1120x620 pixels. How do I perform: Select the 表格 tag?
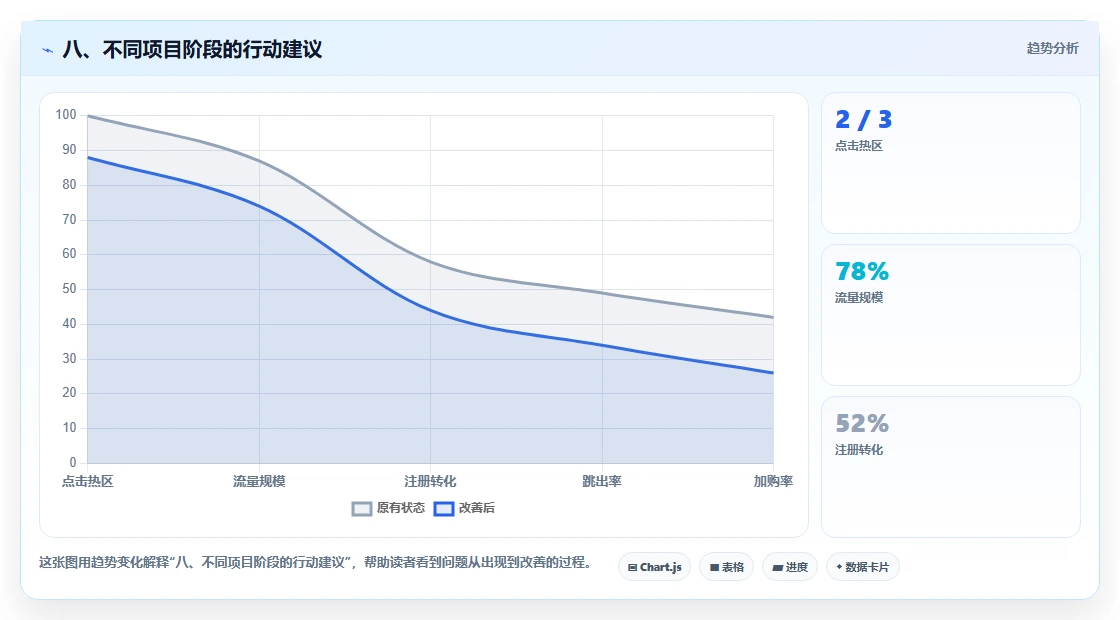tap(726, 567)
